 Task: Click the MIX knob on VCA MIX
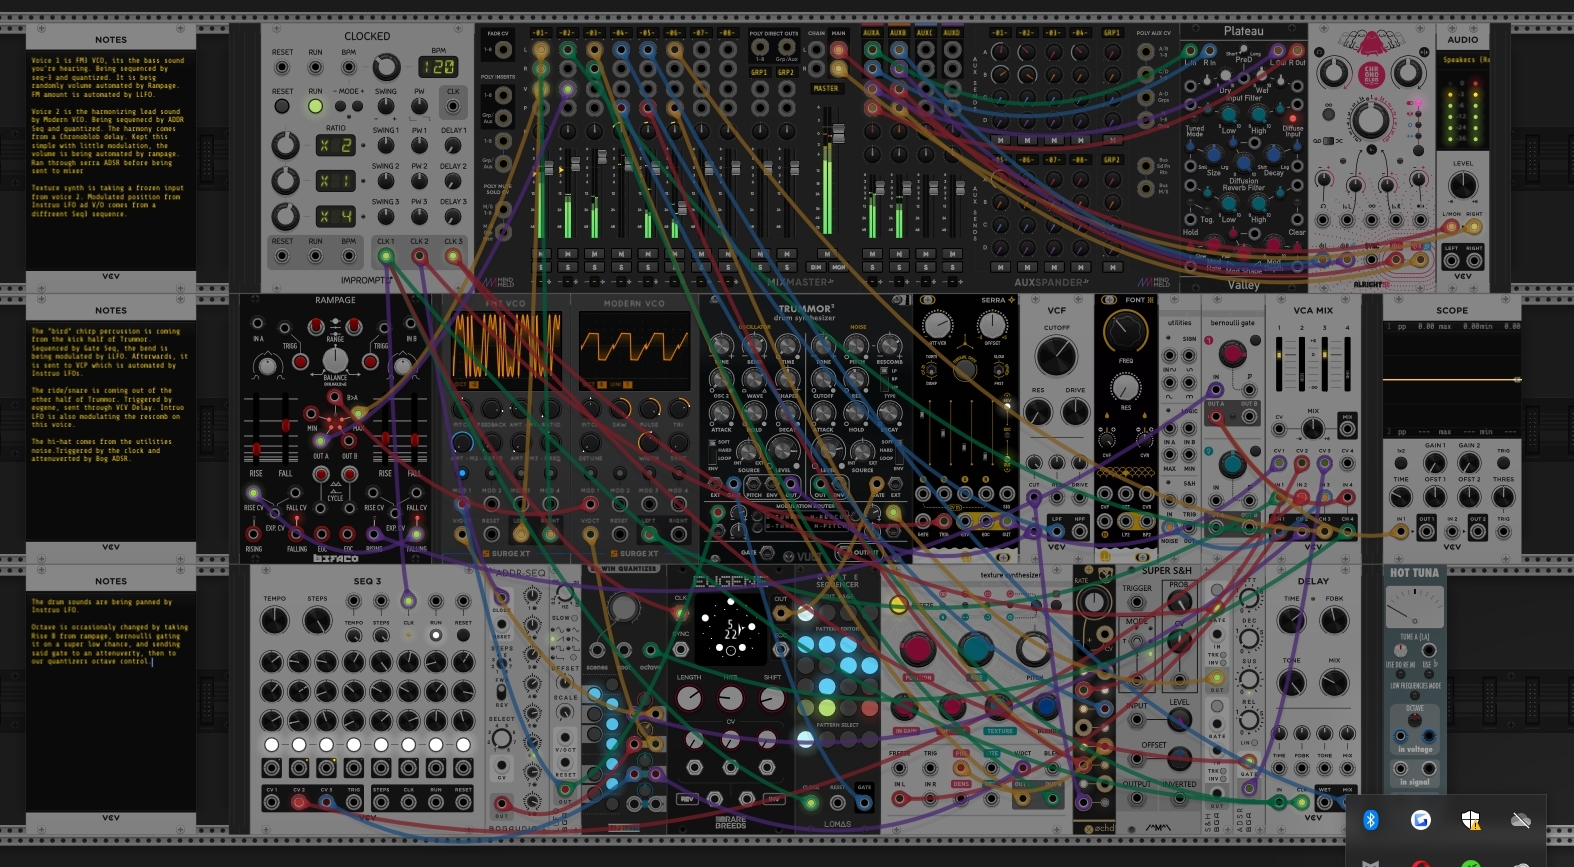click(x=1312, y=428)
